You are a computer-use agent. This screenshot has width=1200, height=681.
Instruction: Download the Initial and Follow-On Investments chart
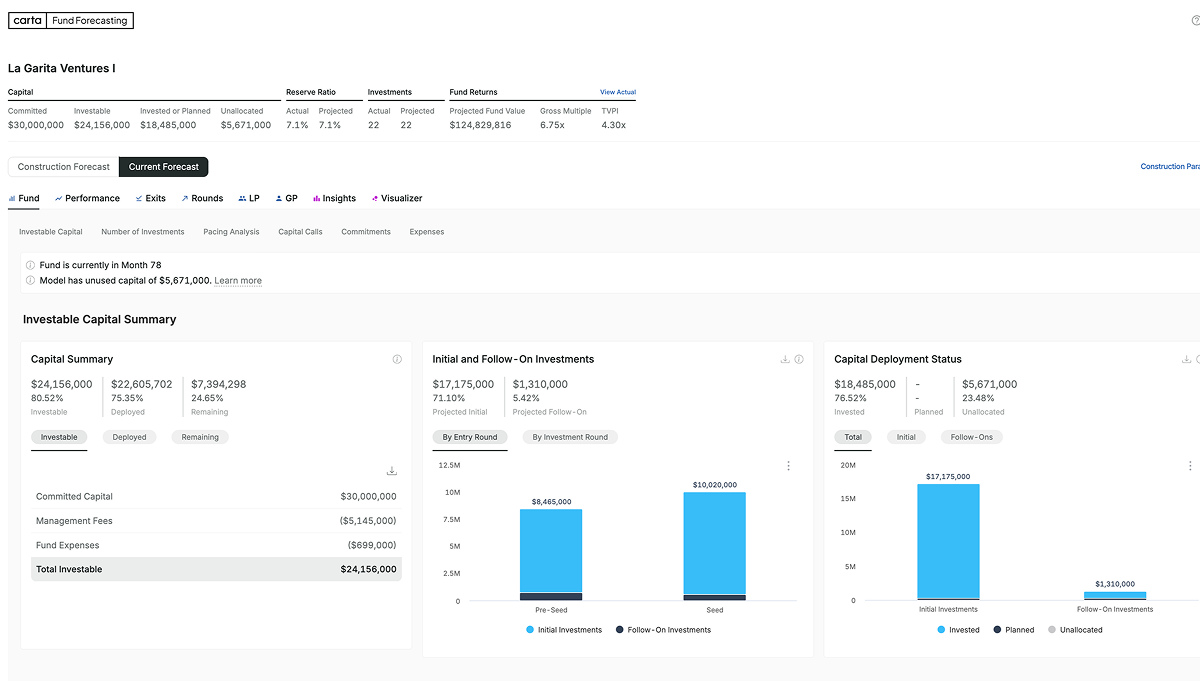784,358
